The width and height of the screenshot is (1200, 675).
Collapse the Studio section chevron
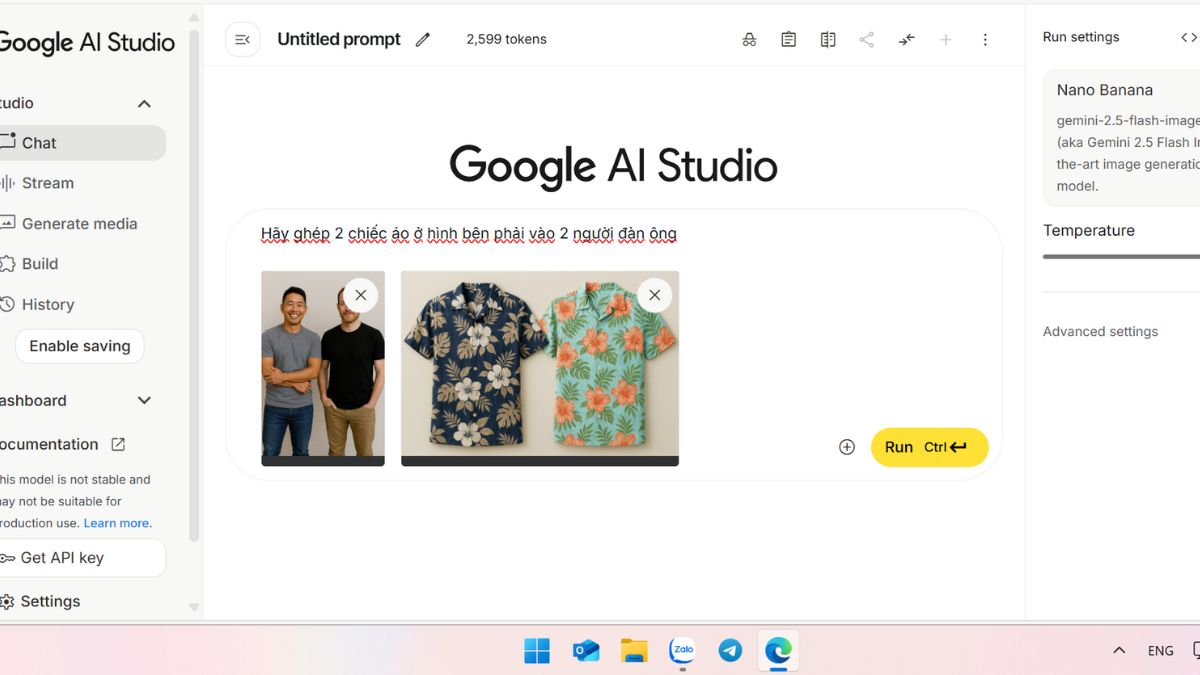click(x=144, y=103)
